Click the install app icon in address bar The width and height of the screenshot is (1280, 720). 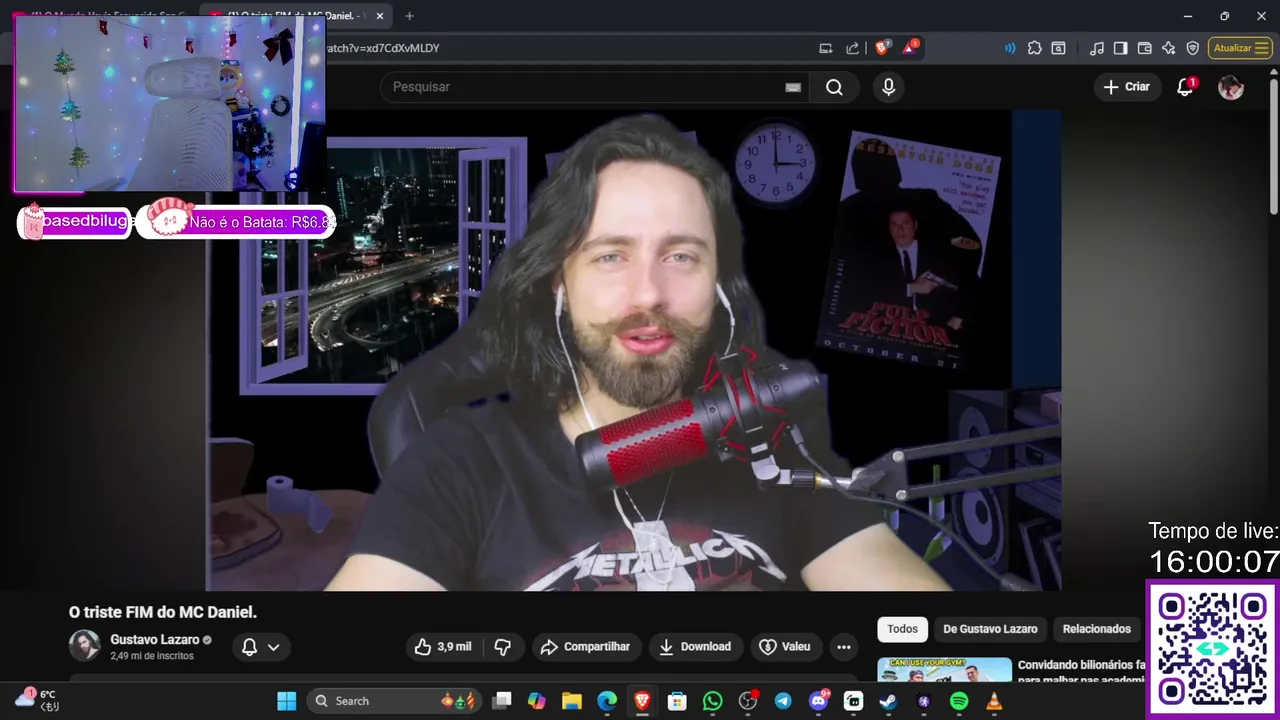coord(826,48)
